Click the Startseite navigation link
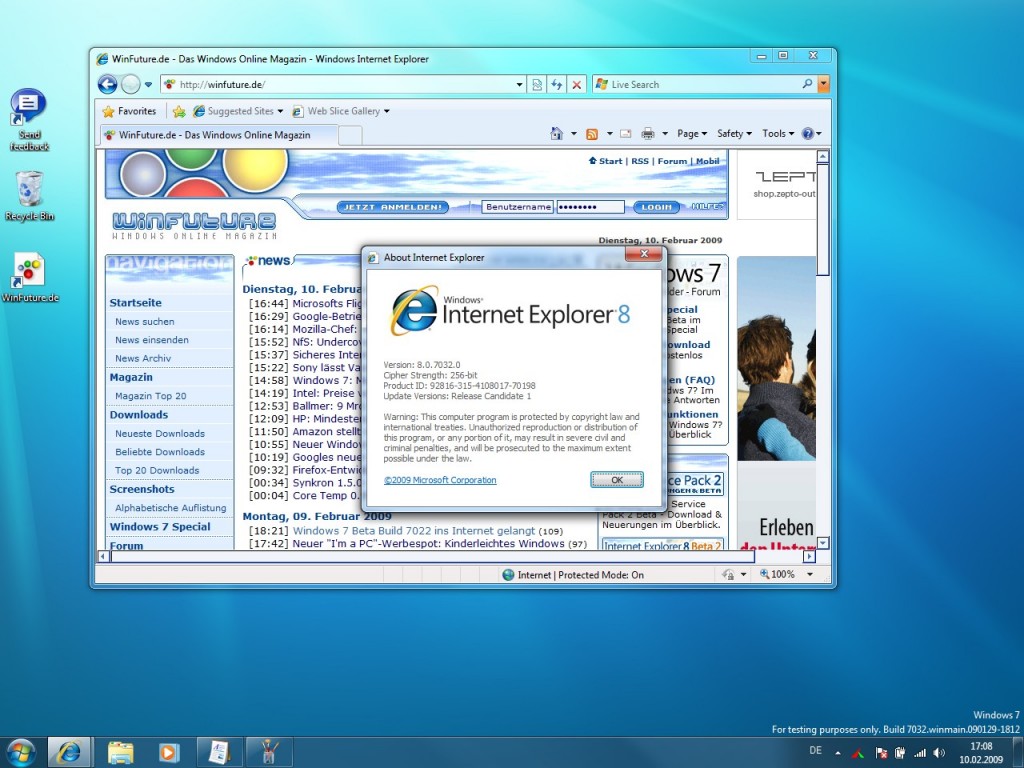This screenshot has width=1024, height=768. (135, 302)
